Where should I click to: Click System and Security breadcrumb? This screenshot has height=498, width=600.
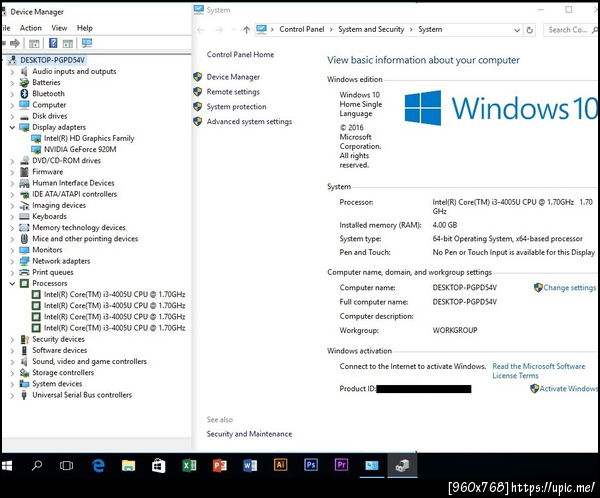[x=371, y=29]
